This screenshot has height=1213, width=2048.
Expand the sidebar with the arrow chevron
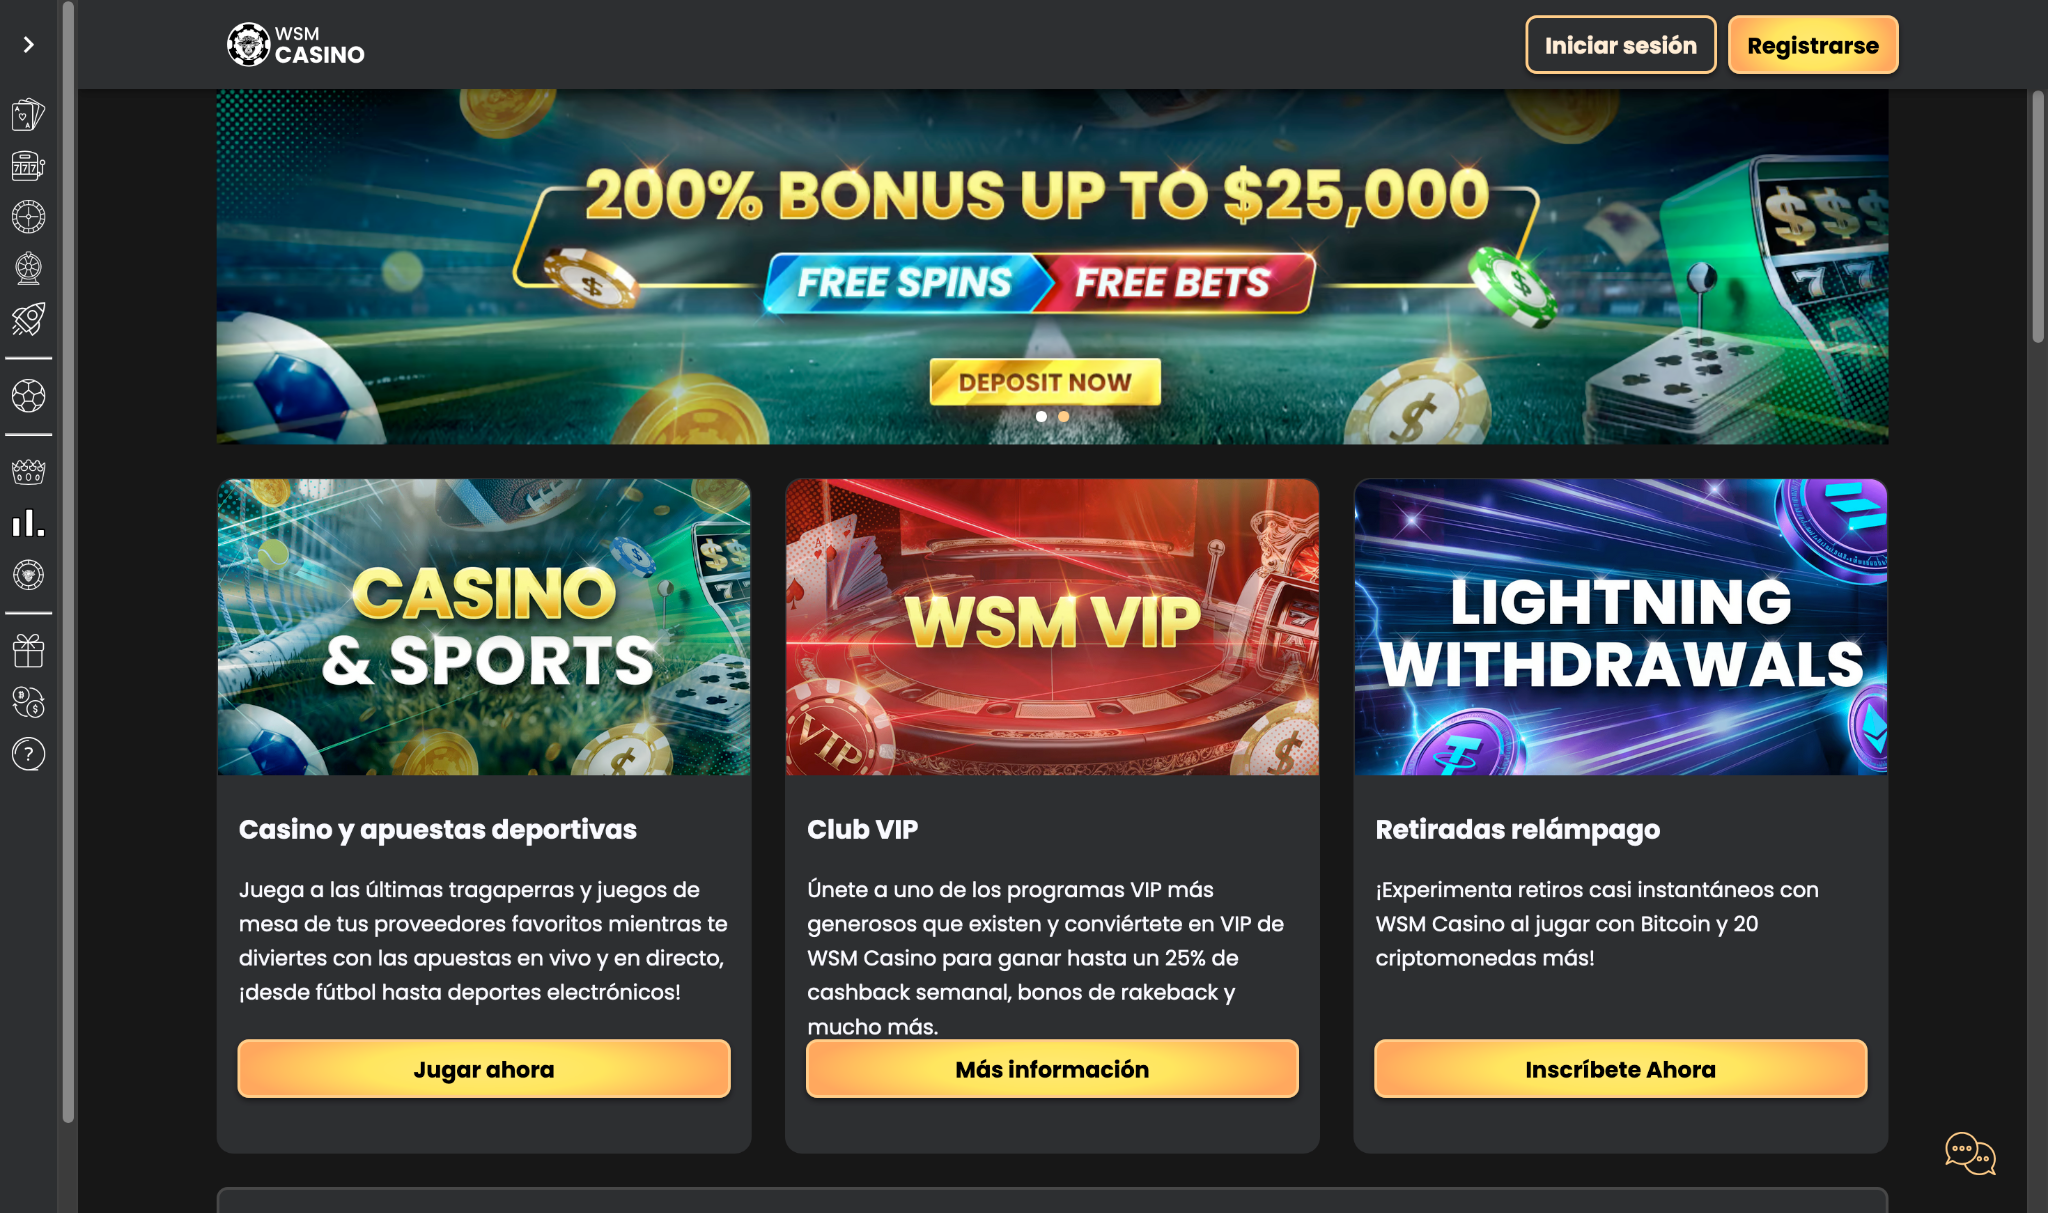point(28,45)
